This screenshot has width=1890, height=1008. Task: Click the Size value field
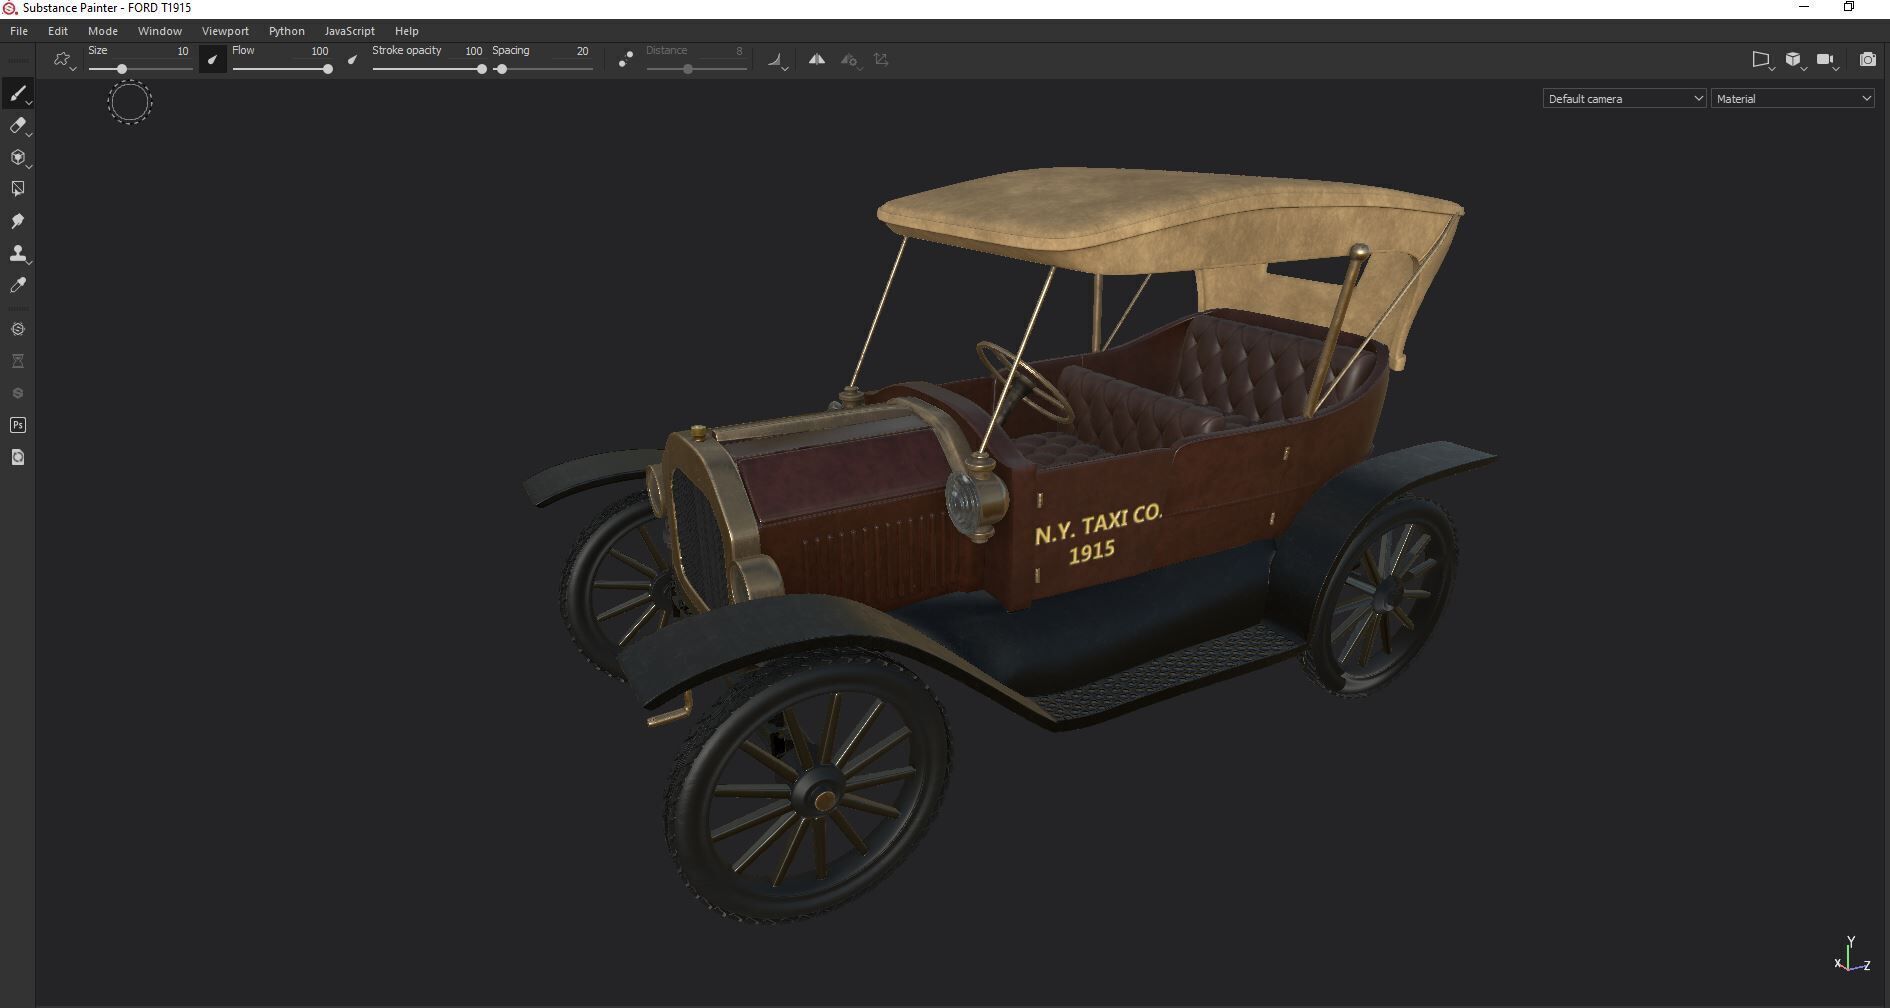(182, 51)
